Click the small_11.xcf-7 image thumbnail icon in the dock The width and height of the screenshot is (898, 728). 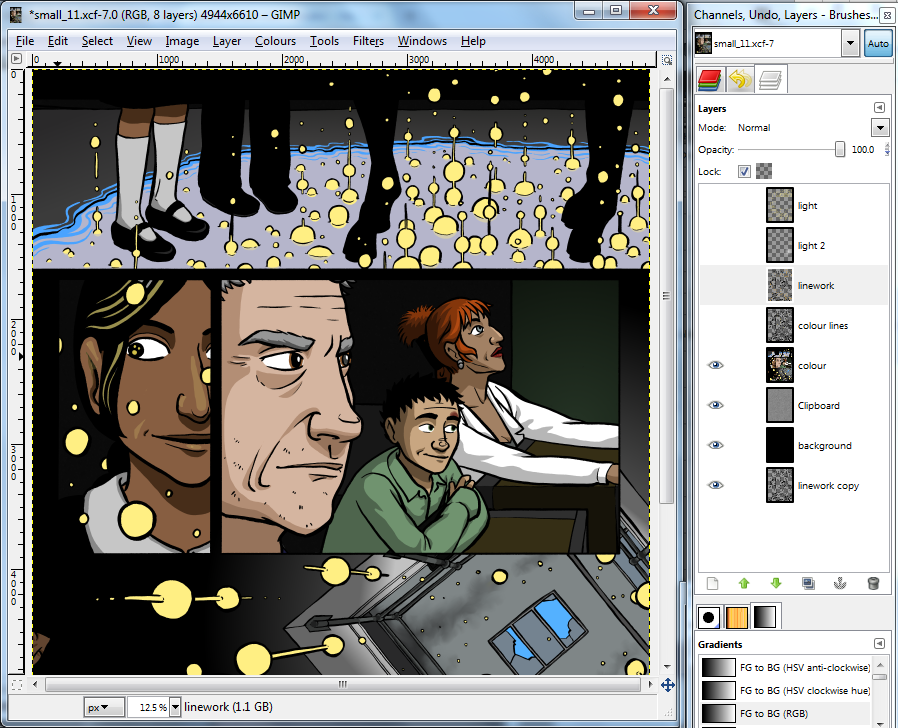[x=703, y=44]
